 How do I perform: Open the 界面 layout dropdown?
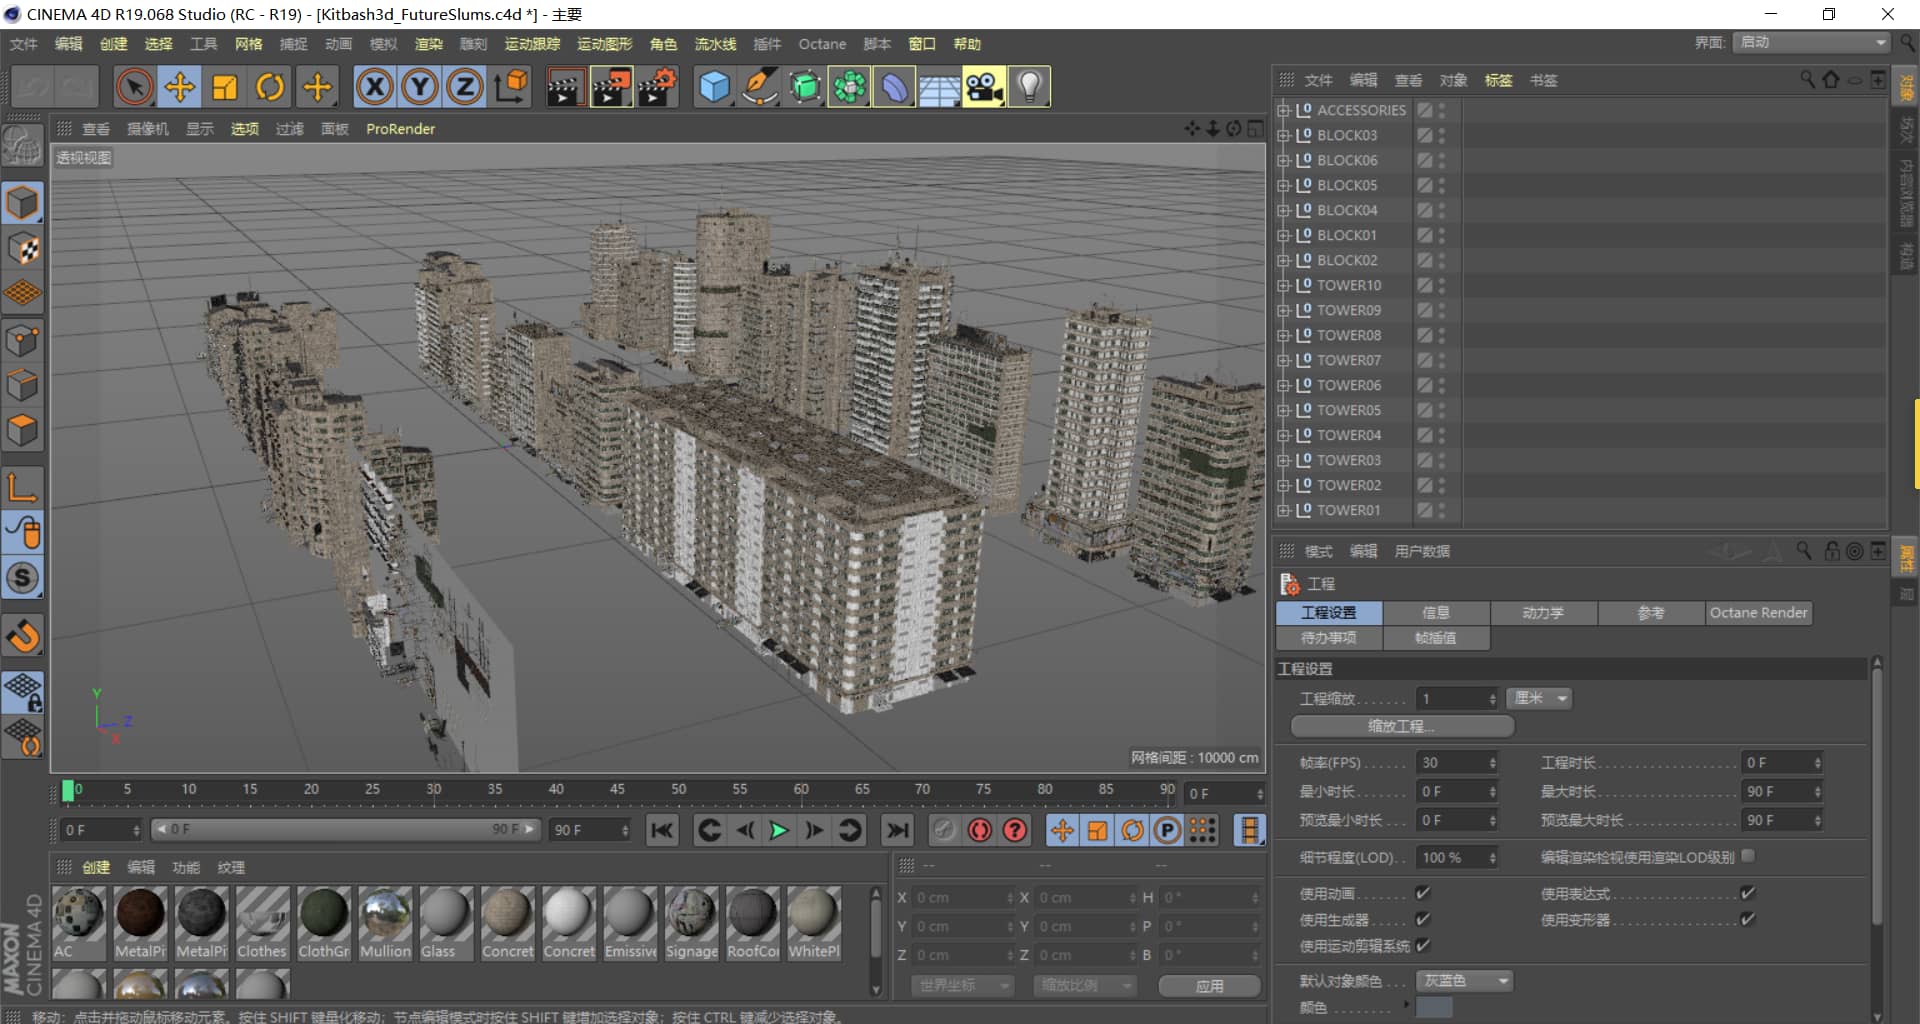pos(1811,42)
